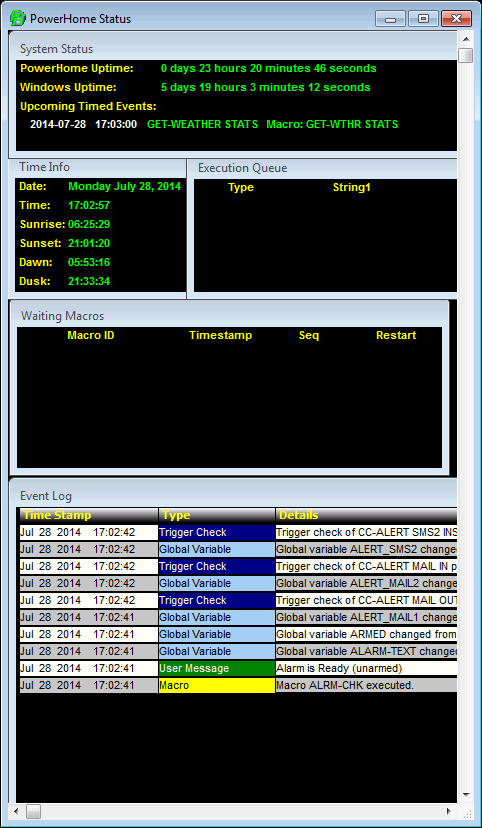Click the Restart column header
This screenshot has height=828, width=482.
pos(396,335)
